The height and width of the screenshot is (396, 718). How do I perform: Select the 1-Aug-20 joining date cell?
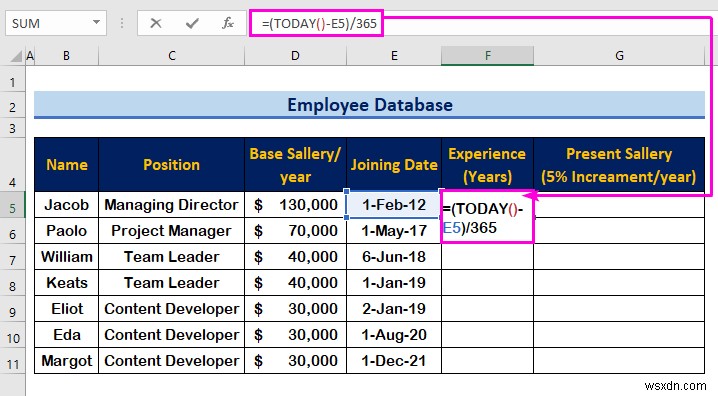(394, 335)
